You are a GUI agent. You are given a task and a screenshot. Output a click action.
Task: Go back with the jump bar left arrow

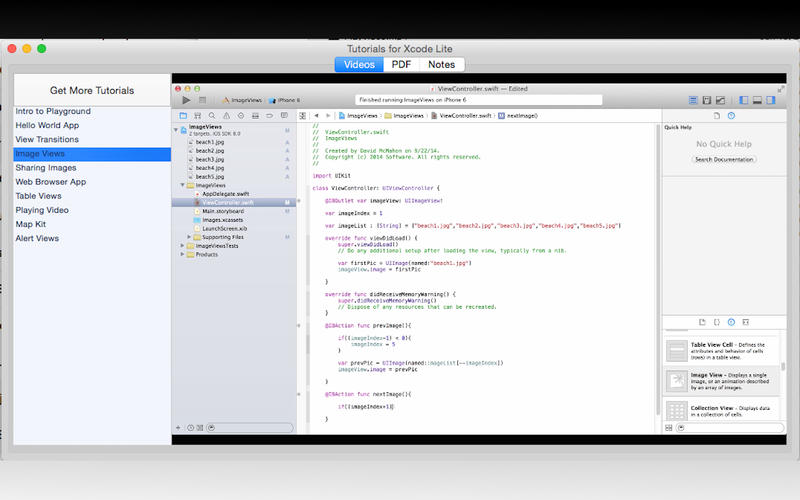(316, 116)
